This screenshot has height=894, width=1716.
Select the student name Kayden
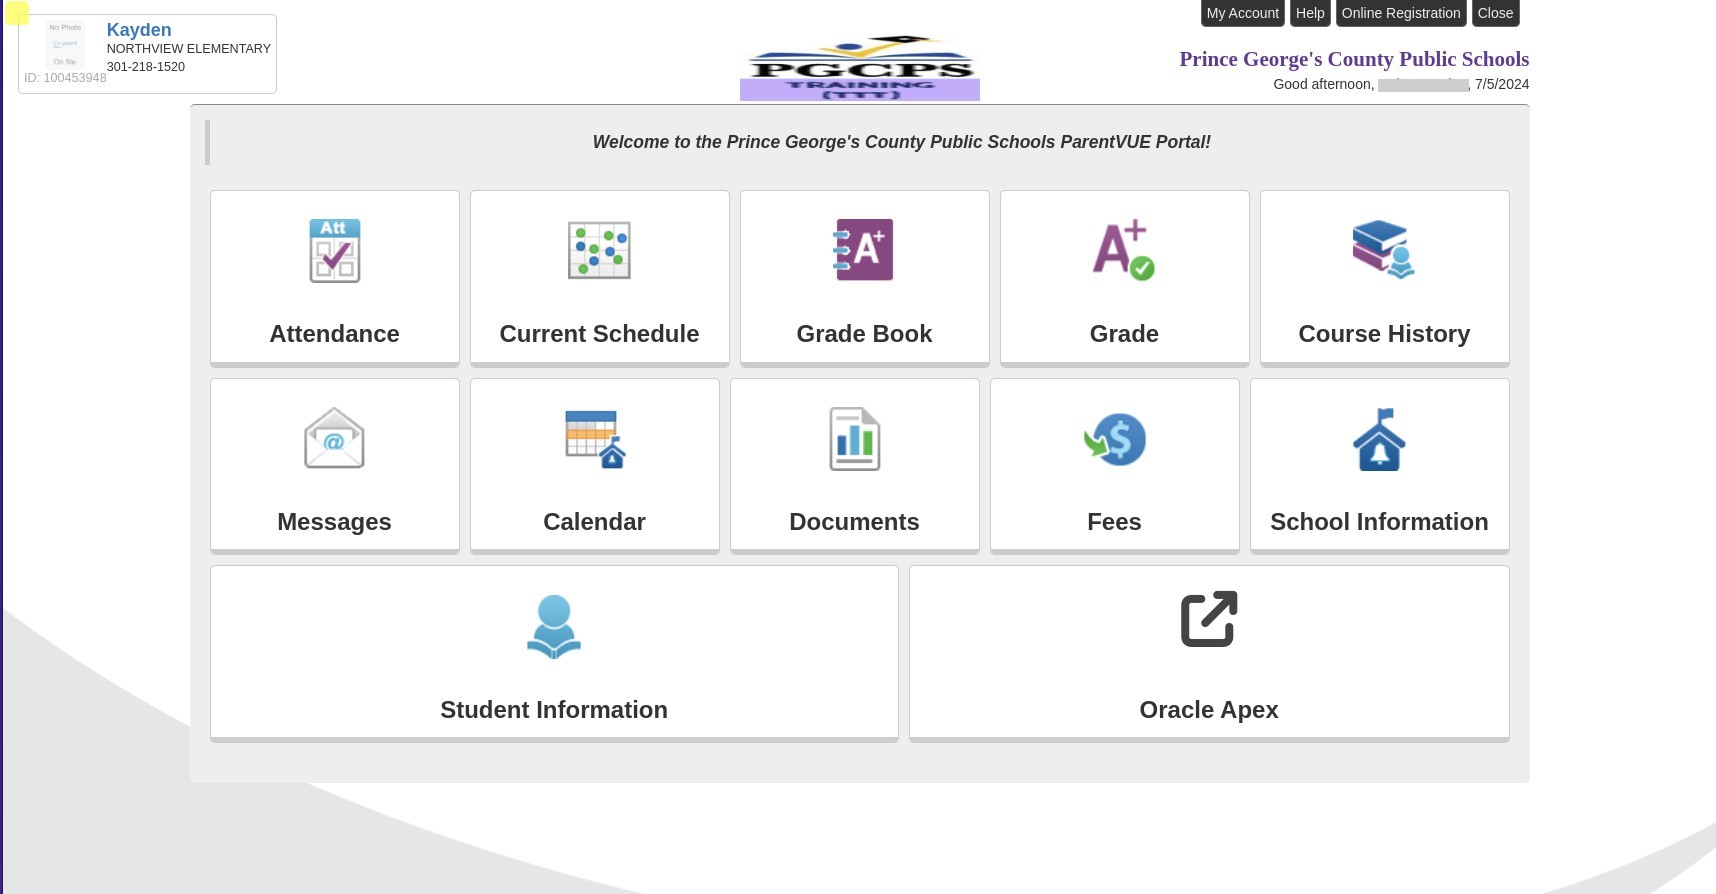coord(139,30)
